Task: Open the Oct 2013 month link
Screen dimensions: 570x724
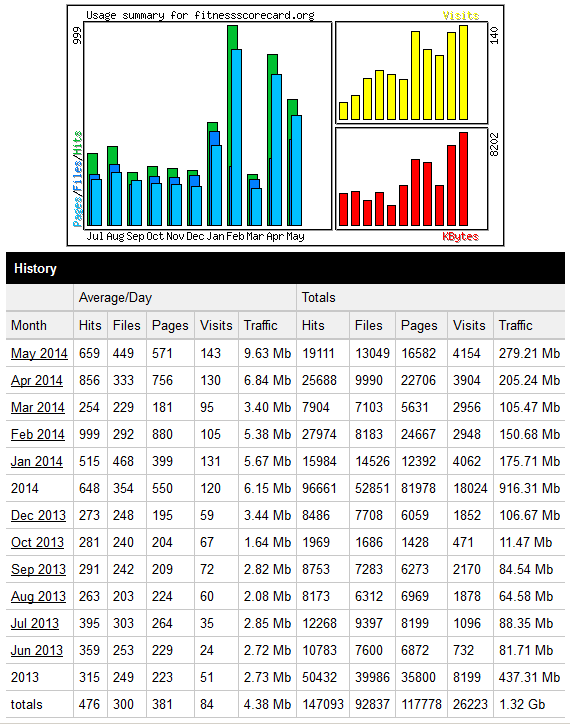Action: point(37,542)
